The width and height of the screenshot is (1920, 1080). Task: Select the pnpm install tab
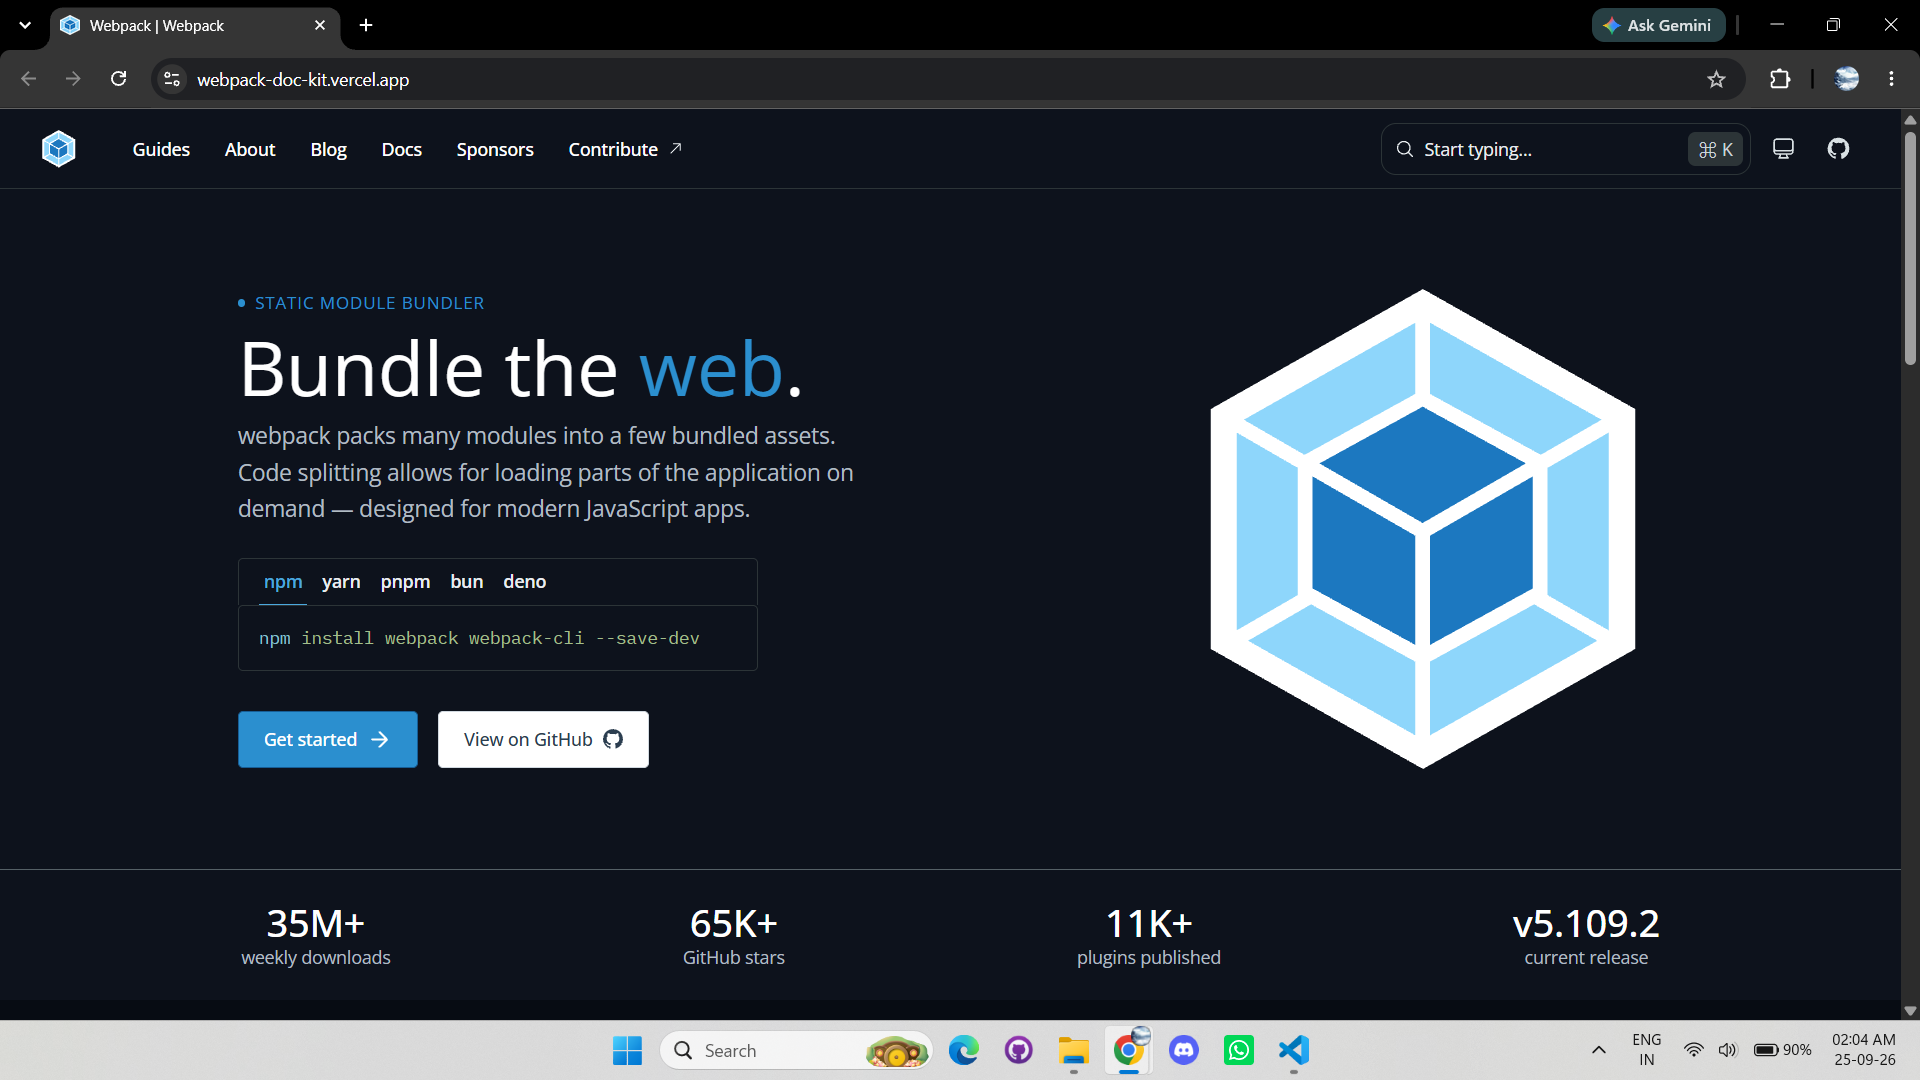point(405,582)
